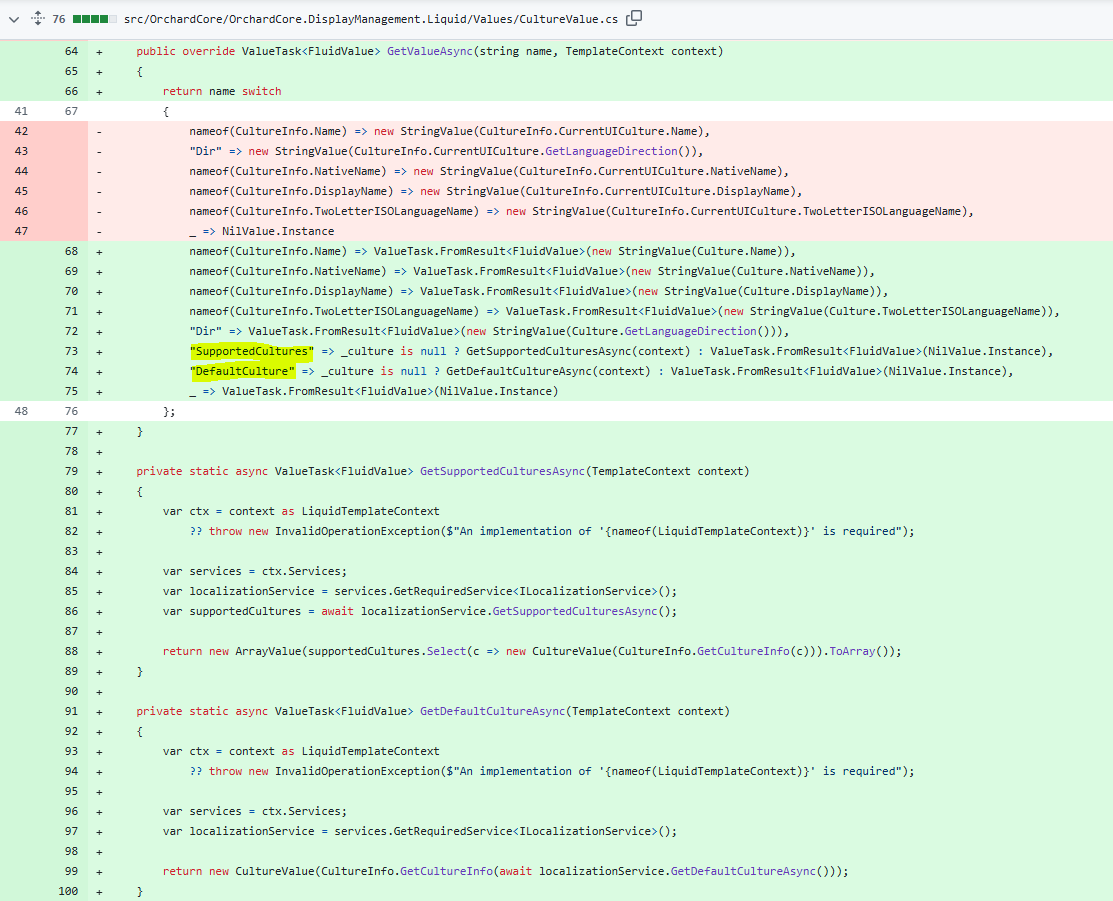Select old line number 41
Viewport: 1113px width, 901px height.
click(21, 111)
